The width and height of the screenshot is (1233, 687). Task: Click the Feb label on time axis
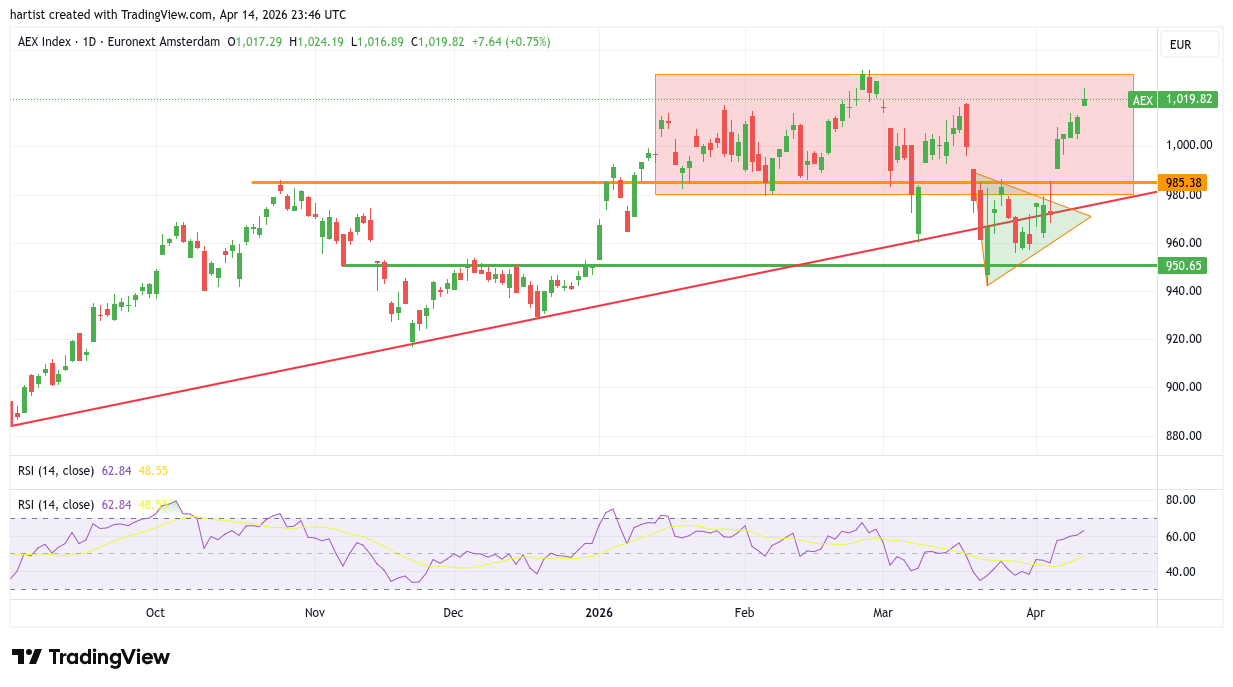743,612
